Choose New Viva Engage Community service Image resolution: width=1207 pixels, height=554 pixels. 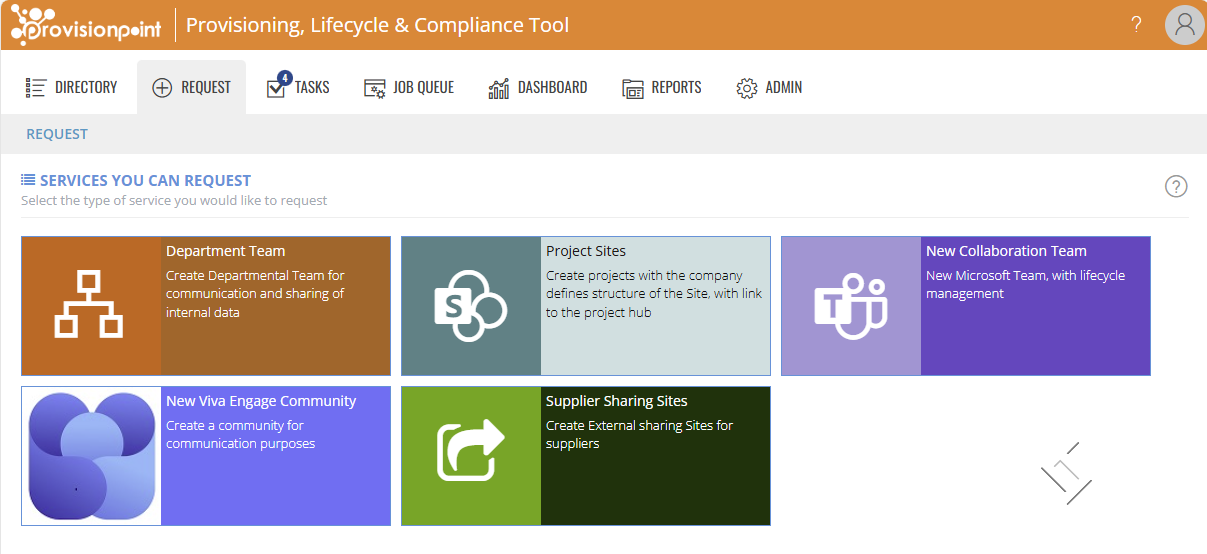pyautogui.click(x=261, y=401)
